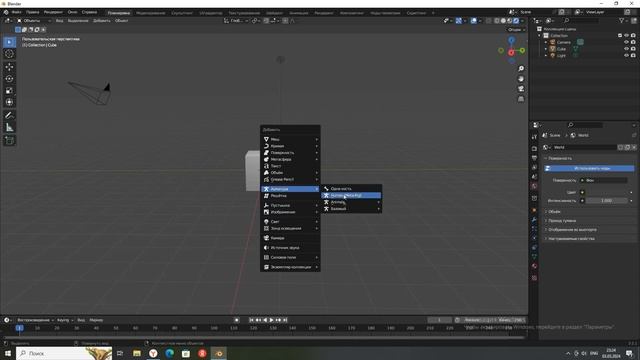Activate the Select Box tool
Screen dimensions: 640x360
point(9,42)
